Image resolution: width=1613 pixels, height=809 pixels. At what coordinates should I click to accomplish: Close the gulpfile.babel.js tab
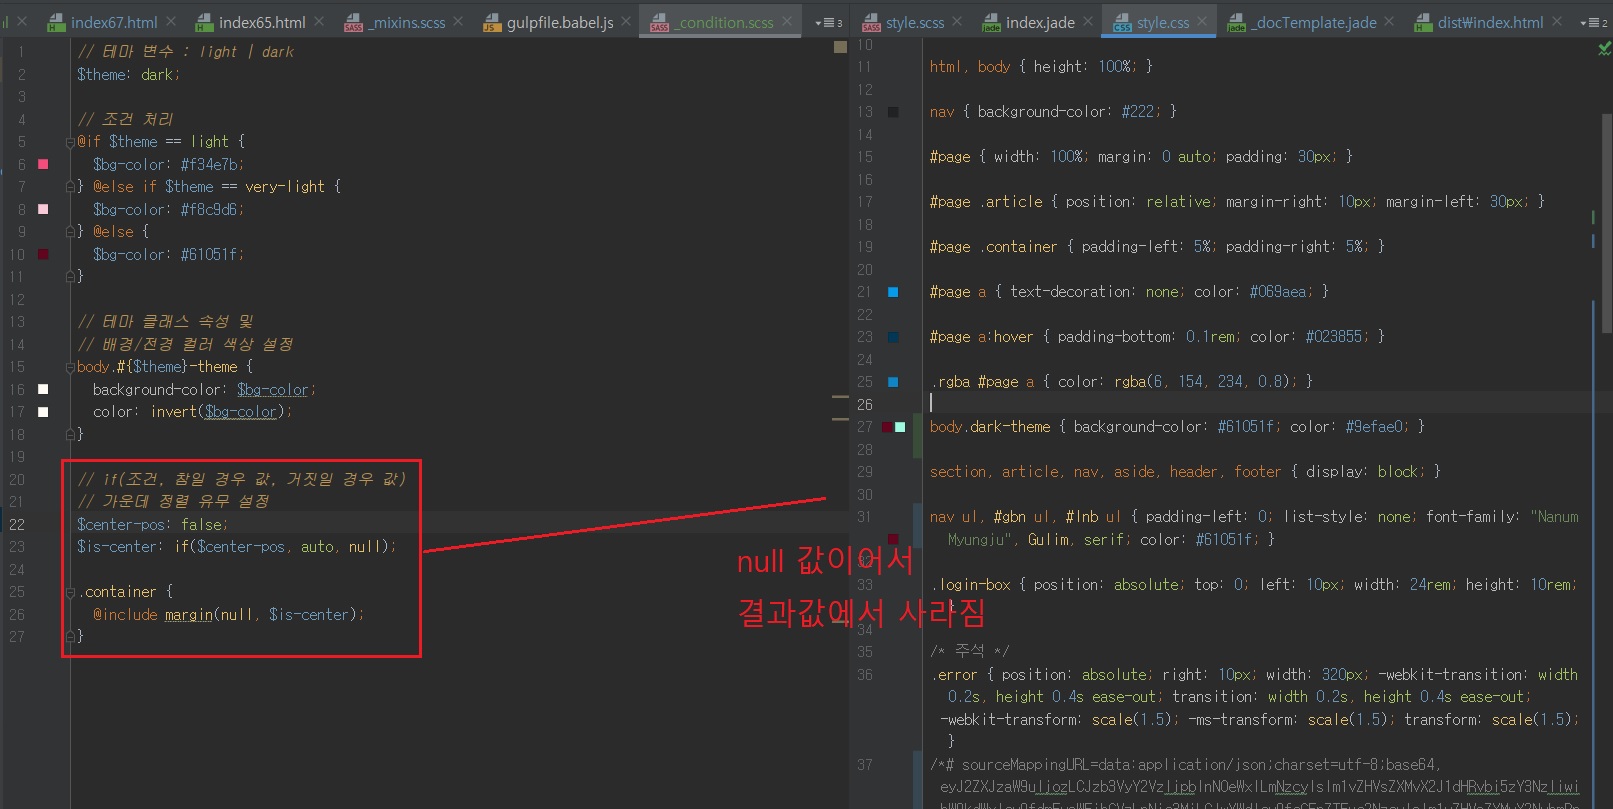[x=626, y=21]
